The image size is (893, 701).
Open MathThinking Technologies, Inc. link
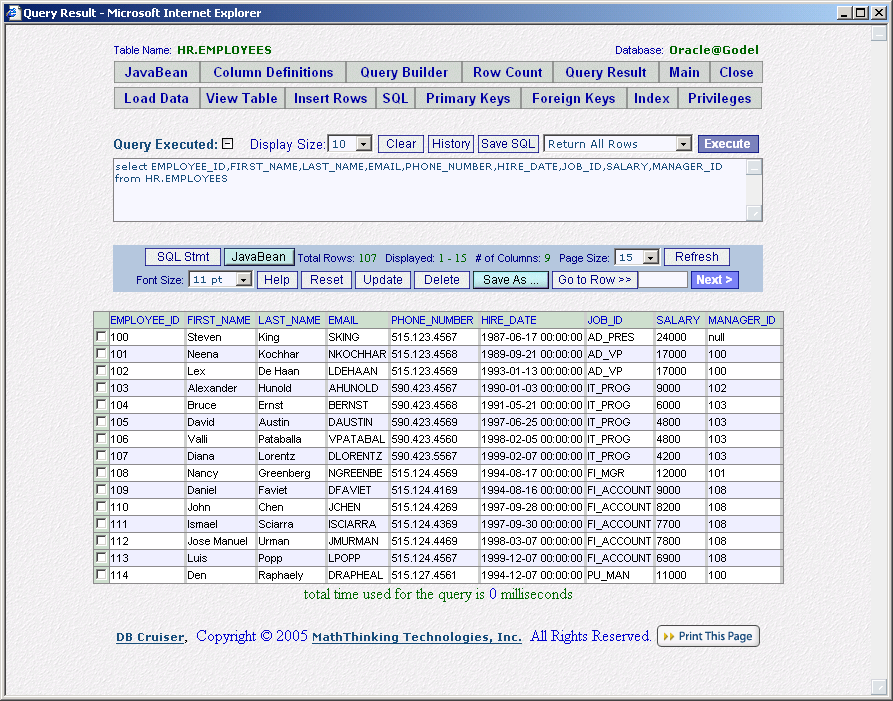pyautogui.click(x=417, y=637)
